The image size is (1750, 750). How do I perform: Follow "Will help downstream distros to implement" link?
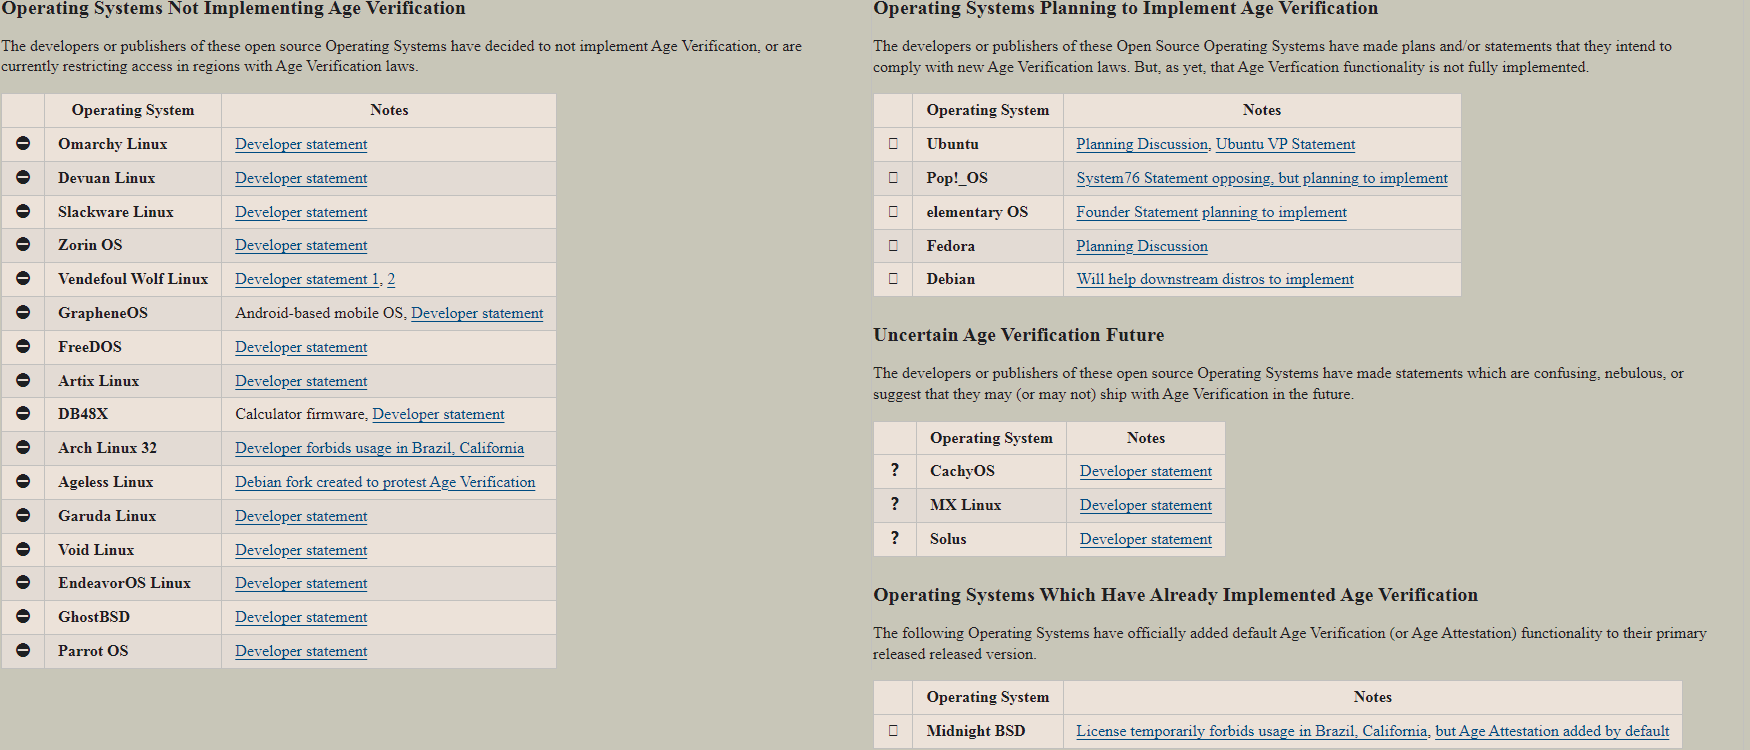click(1215, 279)
